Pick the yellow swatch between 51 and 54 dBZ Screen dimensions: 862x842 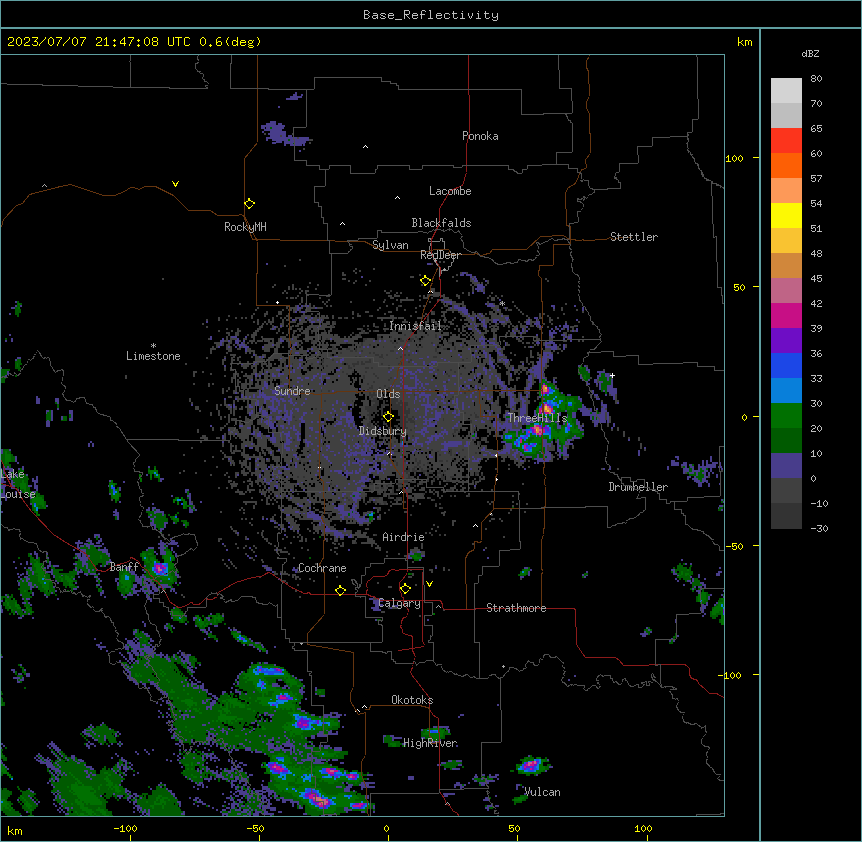click(786, 215)
